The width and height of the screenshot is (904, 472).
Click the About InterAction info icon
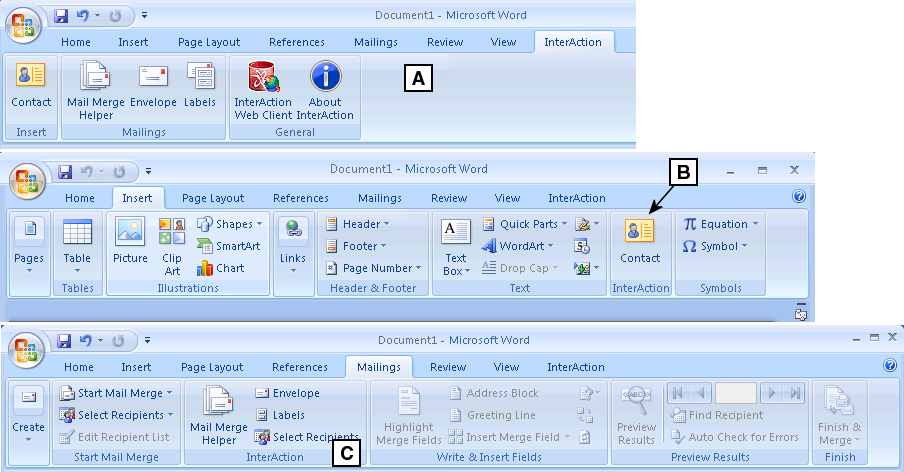[x=325, y=90]
